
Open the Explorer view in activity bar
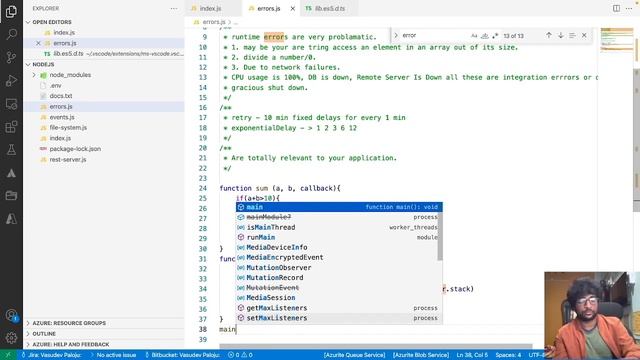click(x=11, y=11)
